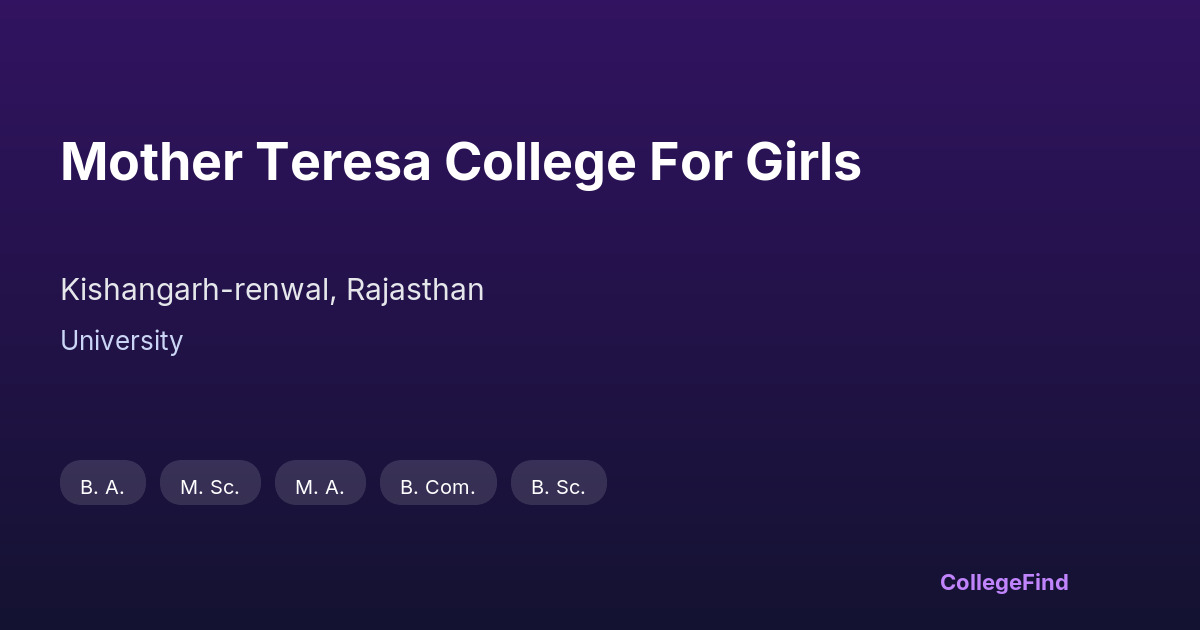Select the B. A. course tag
The image size is (1200, 630).
point(102,487)
